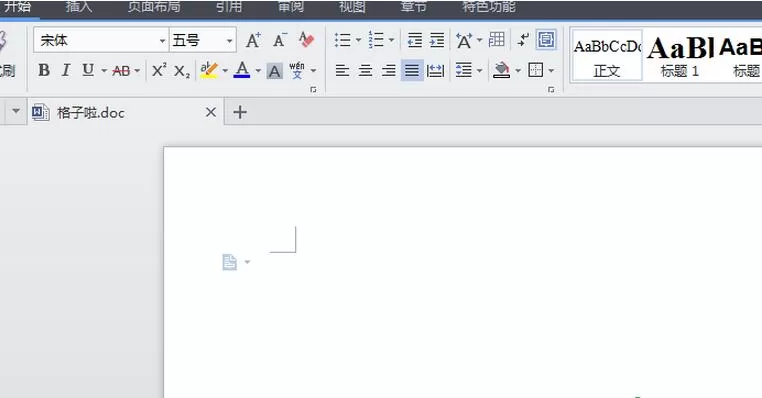The width and height of the screenshot is (762, 398).
Task: Apply 标题 1 style
Action: [x=679, y=56]
